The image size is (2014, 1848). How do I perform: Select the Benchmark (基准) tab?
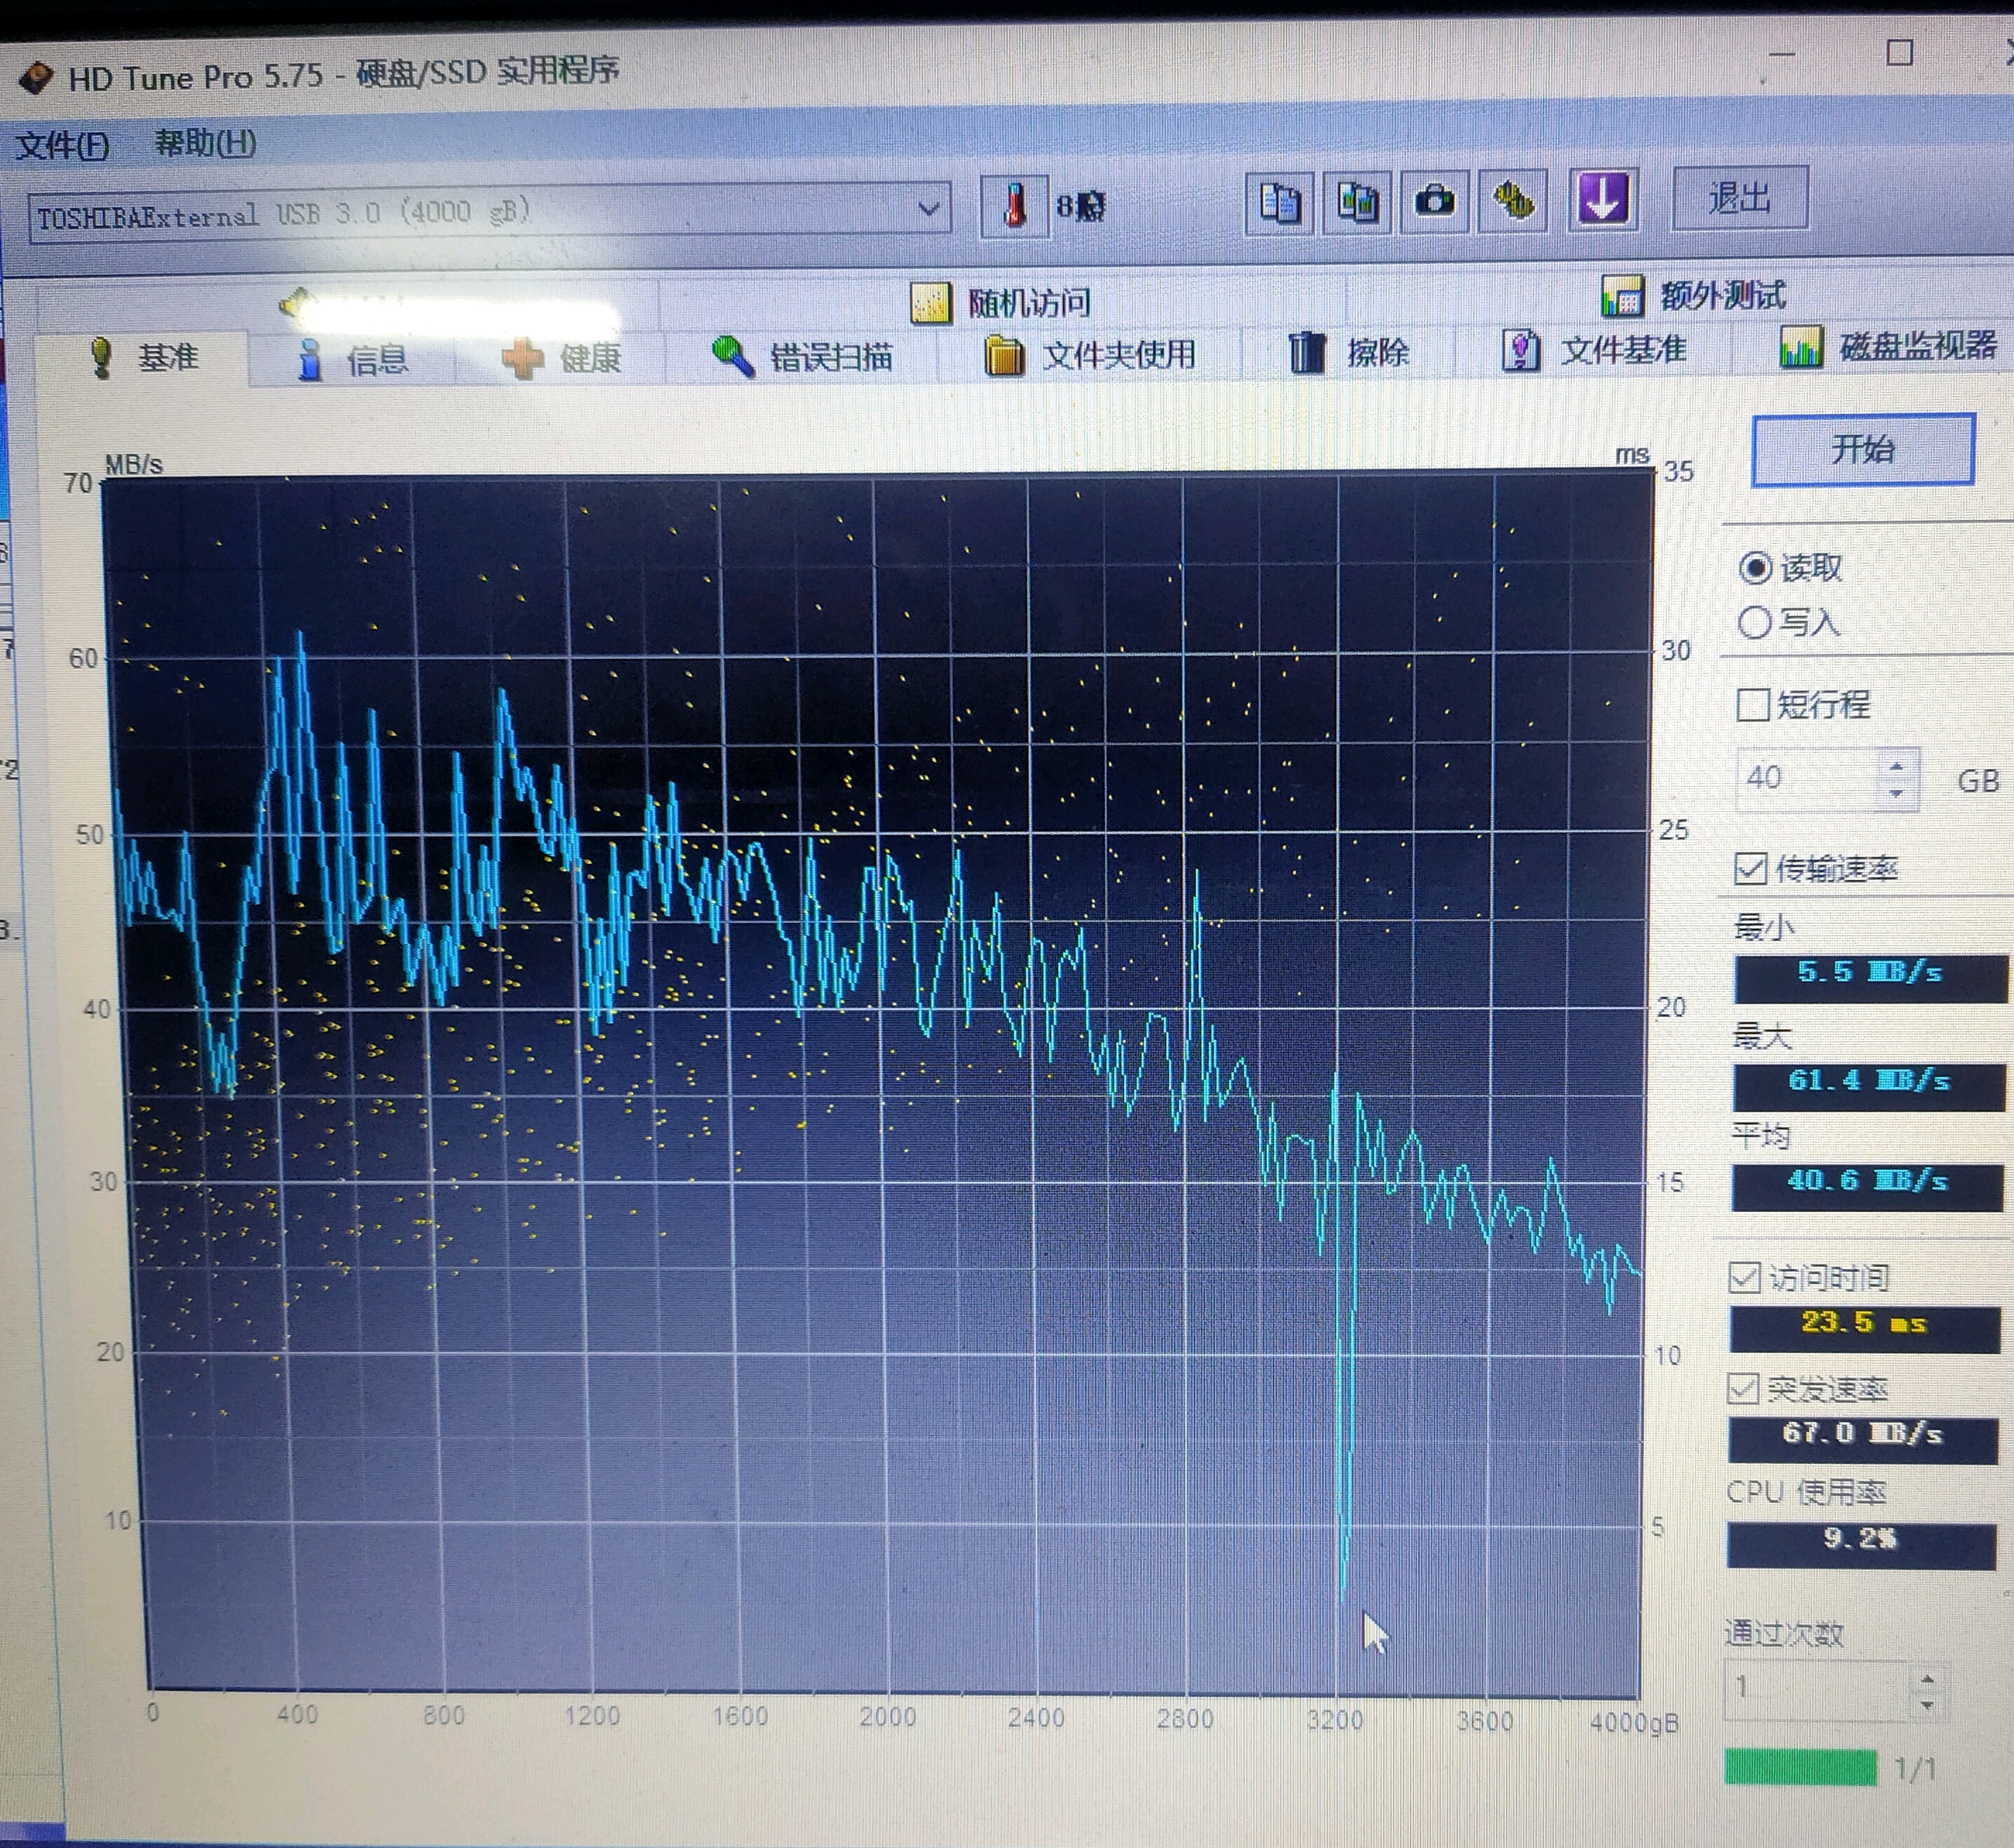143,357
